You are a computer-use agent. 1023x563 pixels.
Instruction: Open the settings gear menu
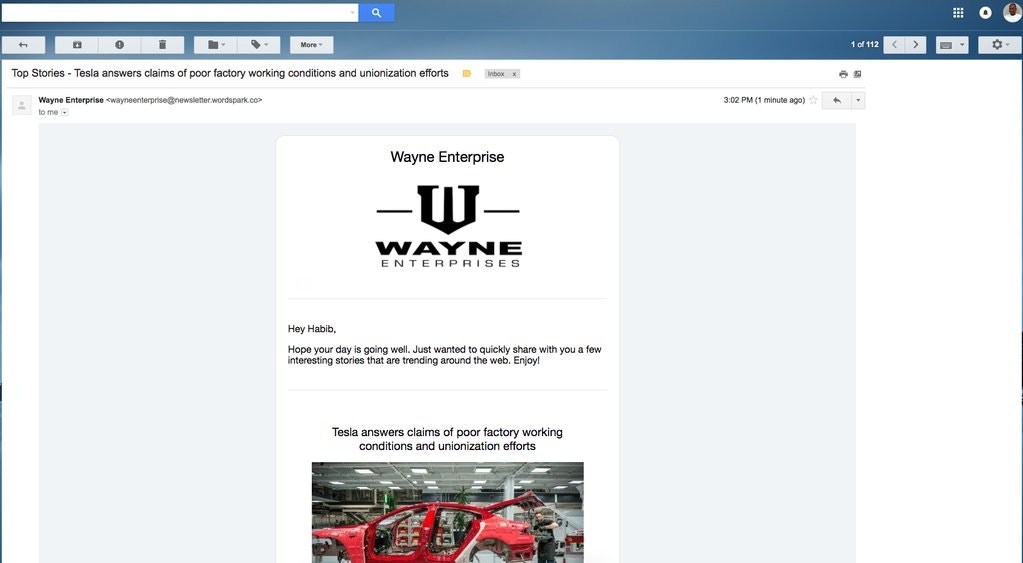[x=1000, y=45]
